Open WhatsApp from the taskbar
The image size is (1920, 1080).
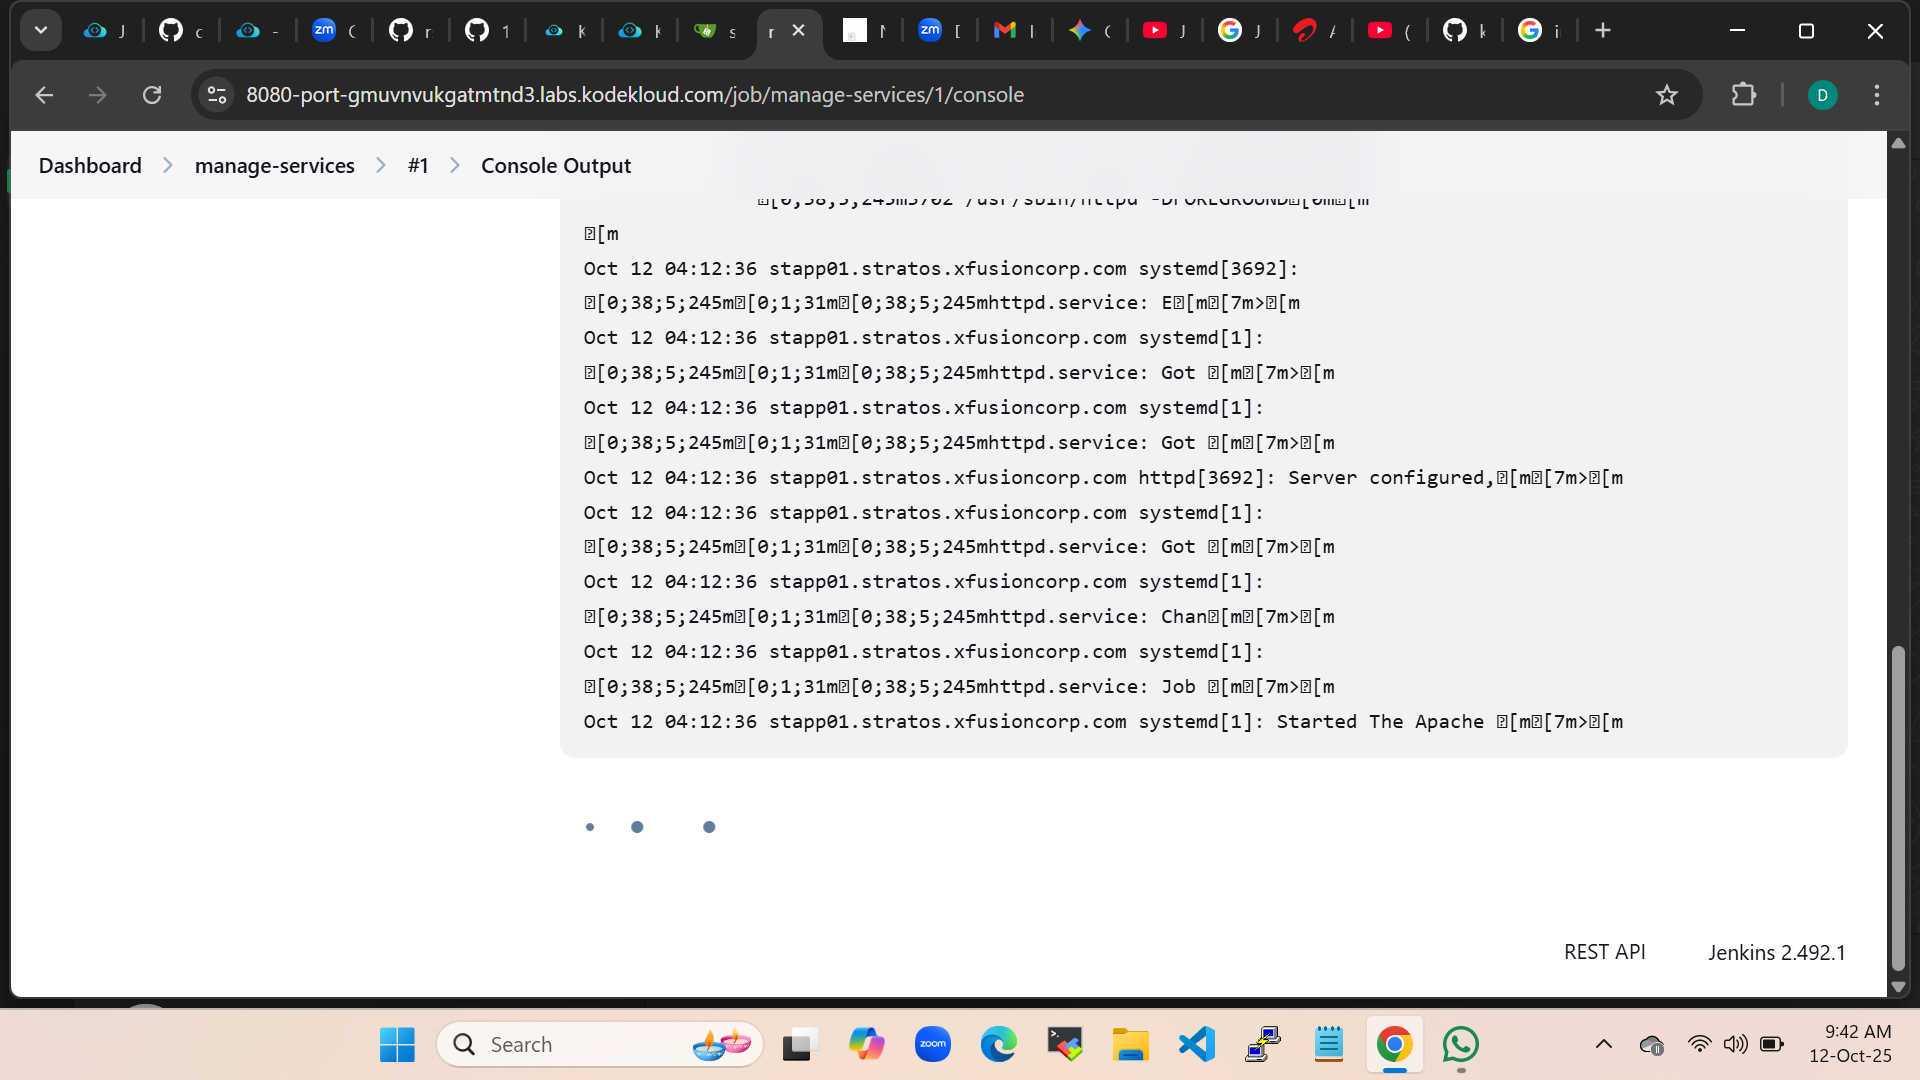point(1461,1045)
